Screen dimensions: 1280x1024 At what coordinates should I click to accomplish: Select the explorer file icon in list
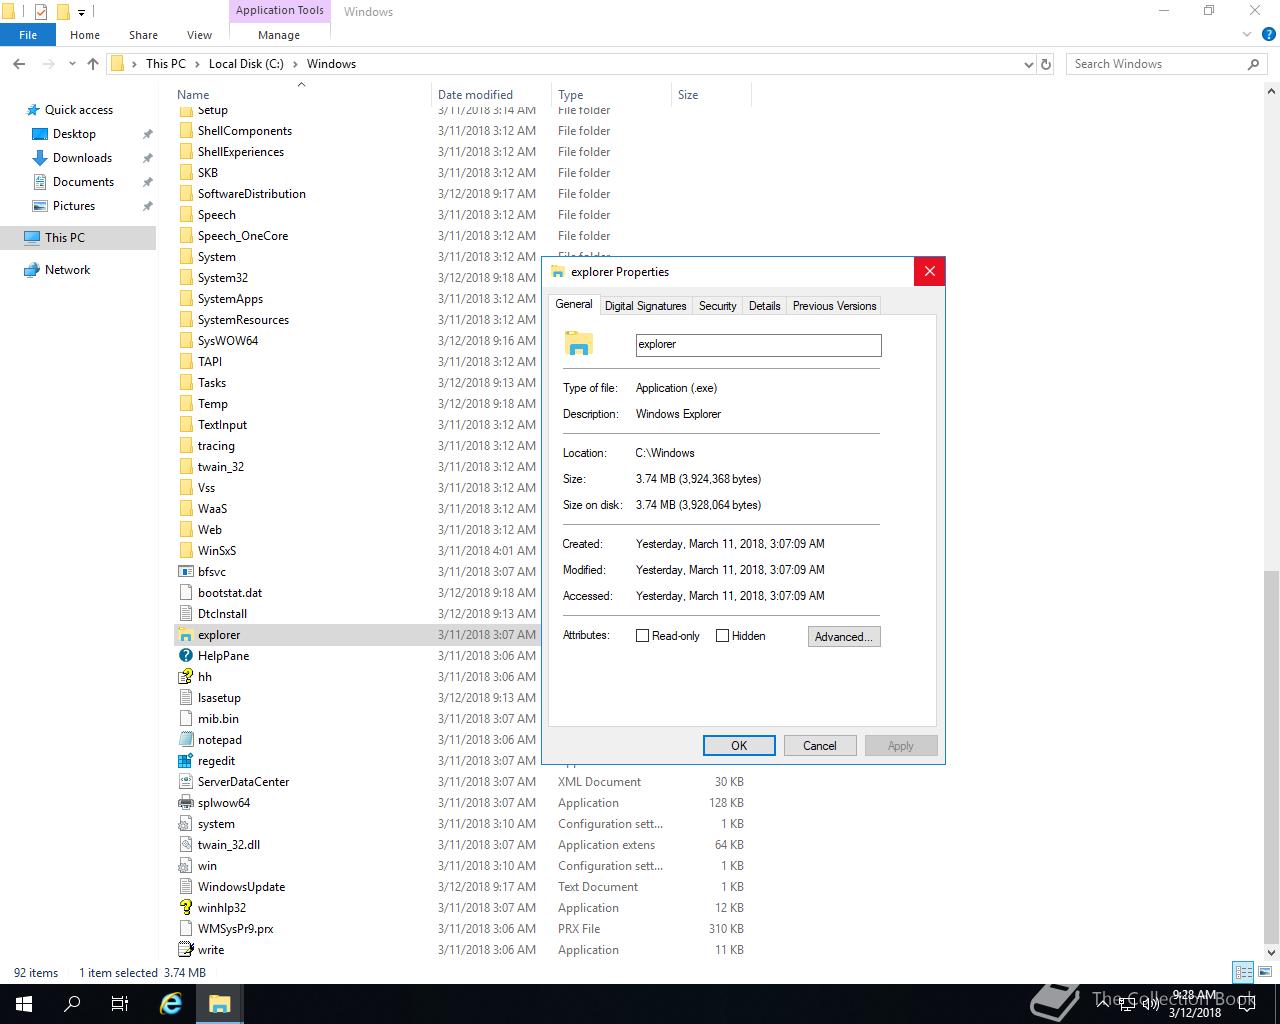tap(185, 635)
